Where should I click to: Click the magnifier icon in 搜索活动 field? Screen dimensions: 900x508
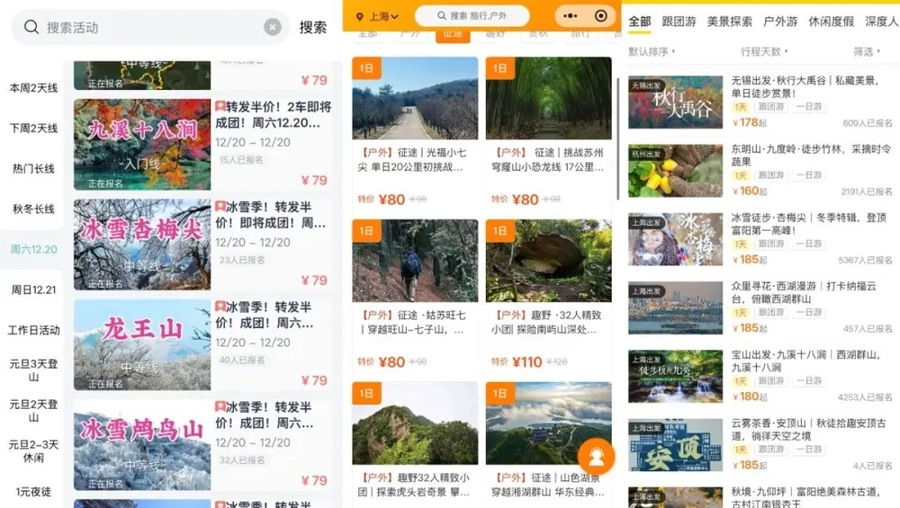tap(32, 27)
